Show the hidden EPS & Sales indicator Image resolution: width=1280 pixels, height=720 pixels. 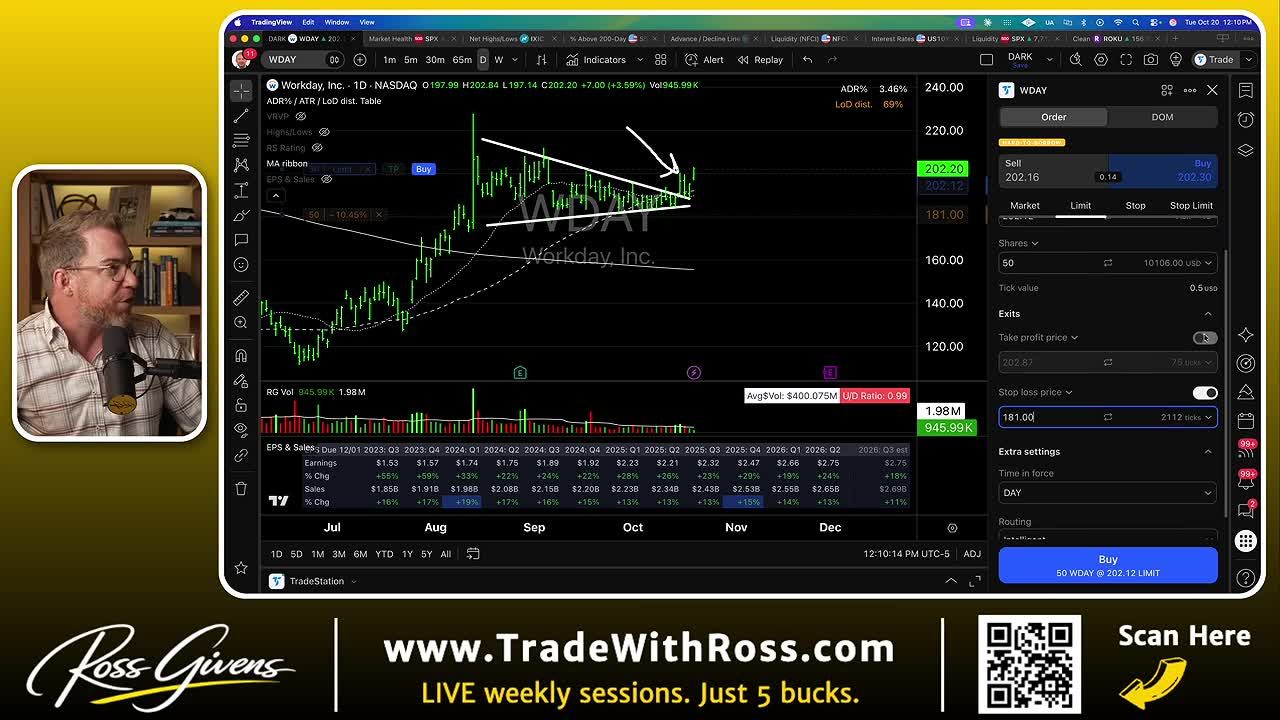pos(326,180)
